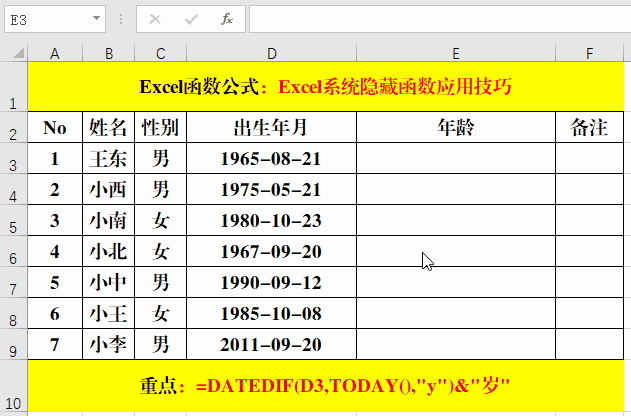Select empty 备注 cell in 小西 row
The height and width of the screenshot is (416, 631).
[590, 189]
